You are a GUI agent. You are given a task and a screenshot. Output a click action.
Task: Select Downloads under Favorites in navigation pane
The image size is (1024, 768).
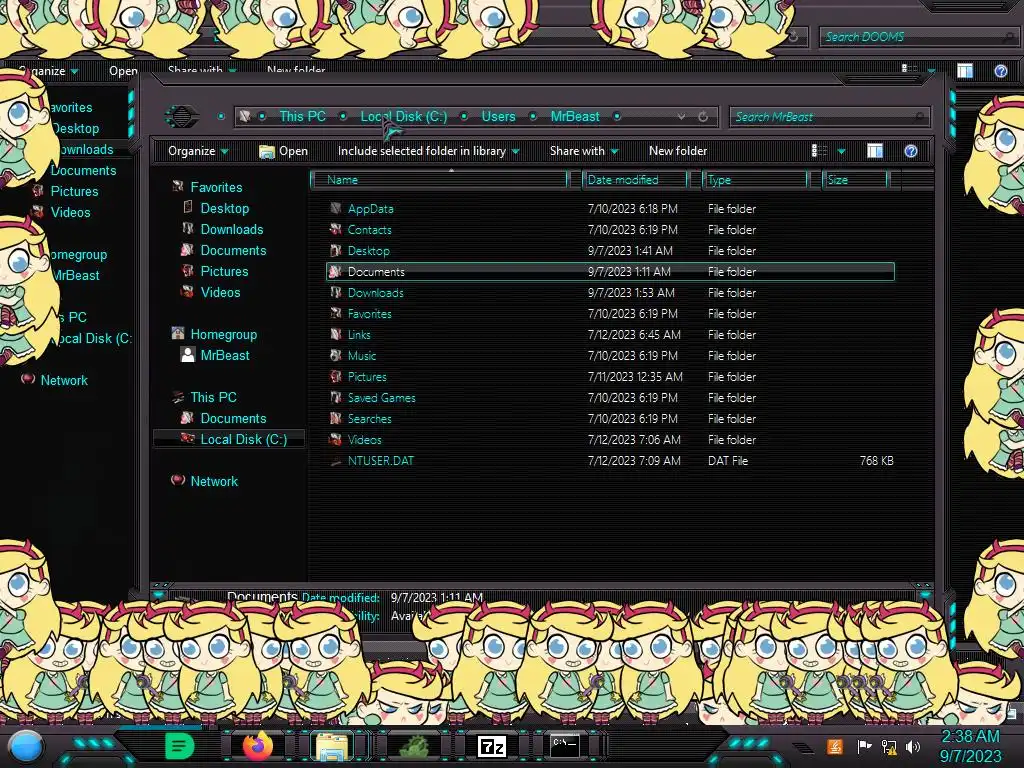[231, 229]
